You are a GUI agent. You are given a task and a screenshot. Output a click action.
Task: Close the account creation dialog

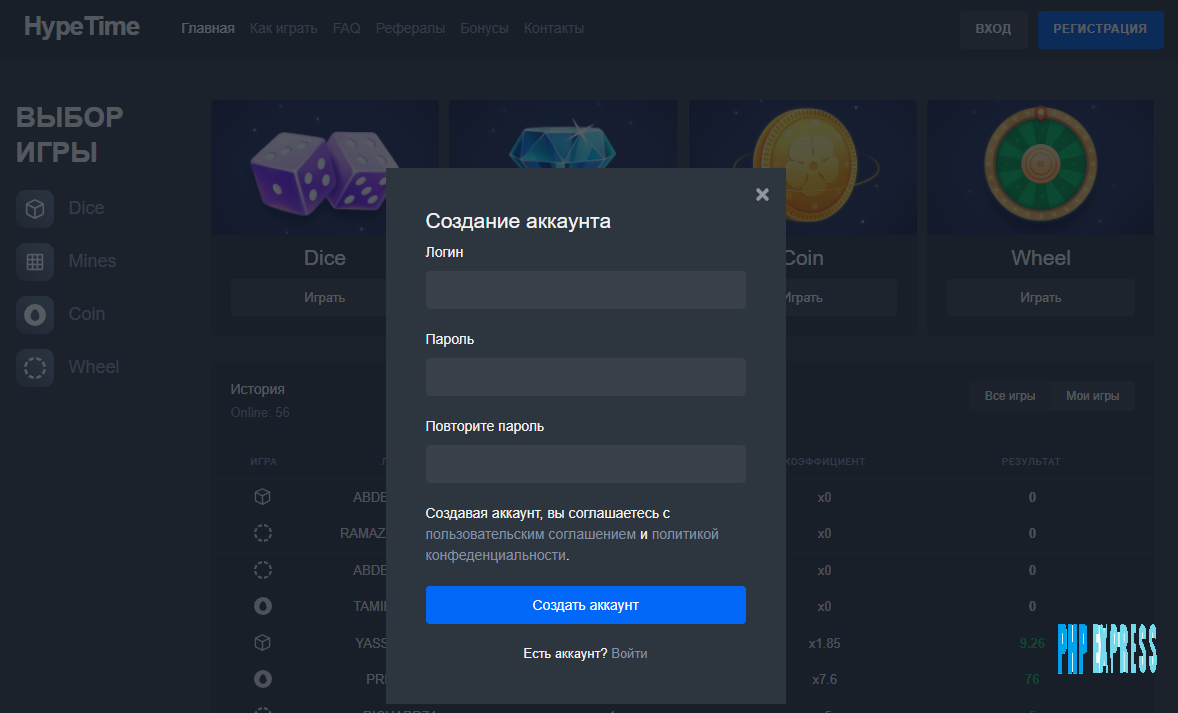(x=762, y=195)
